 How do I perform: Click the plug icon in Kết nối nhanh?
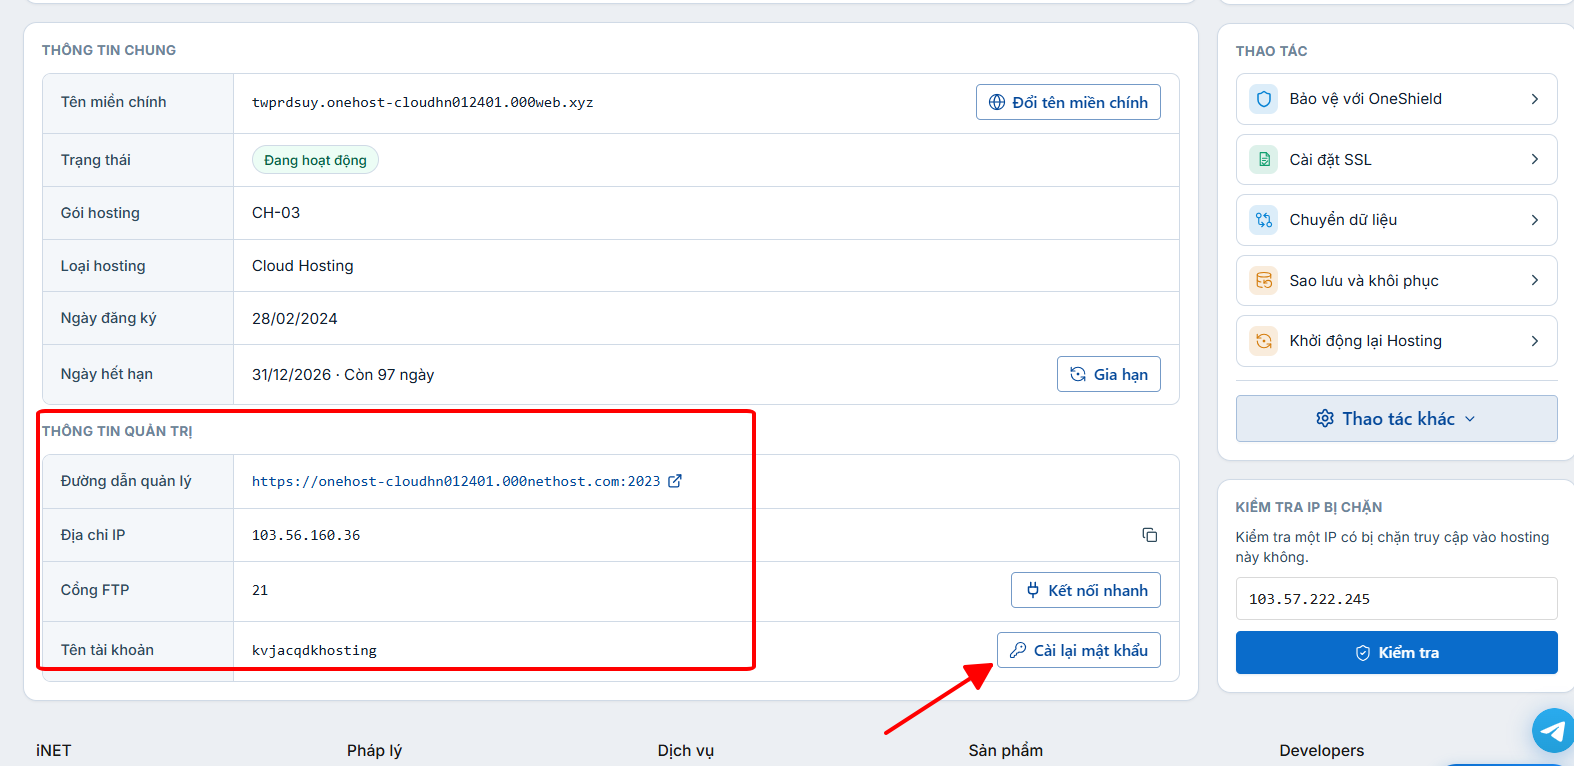[1033, 590]
